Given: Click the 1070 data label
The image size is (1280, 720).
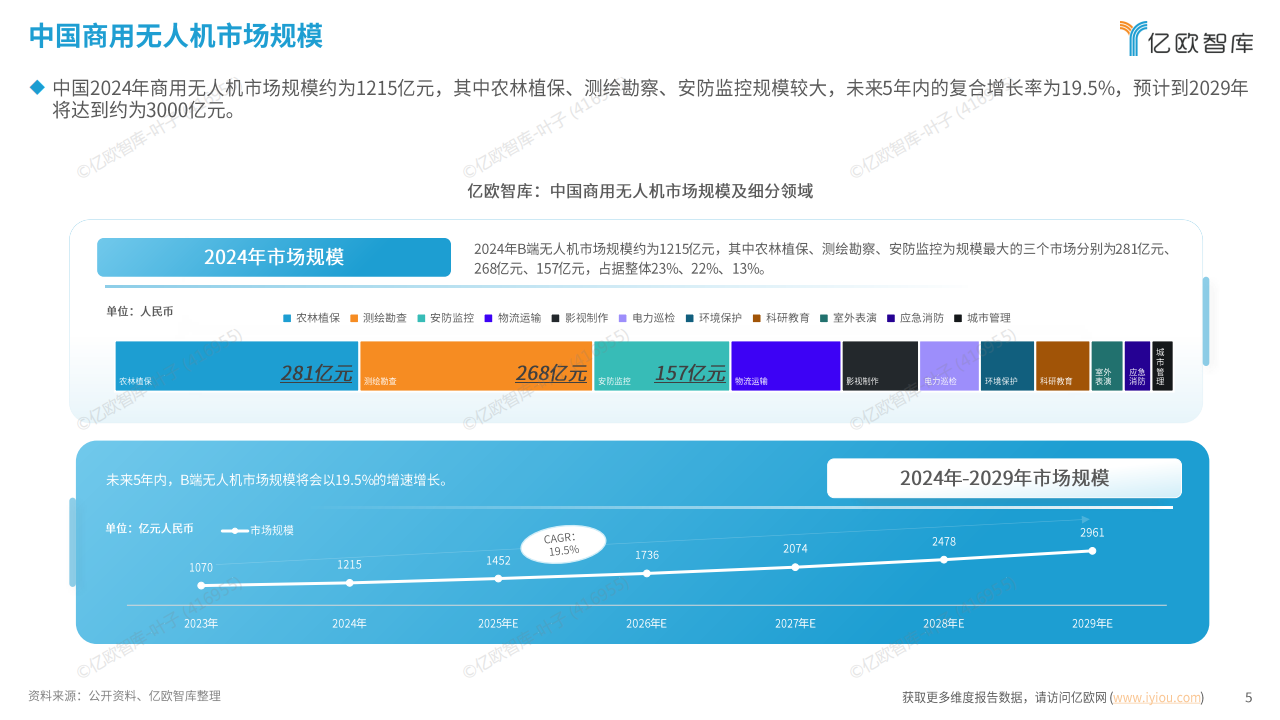Looking at the screenshot, I should click(201, 567).
